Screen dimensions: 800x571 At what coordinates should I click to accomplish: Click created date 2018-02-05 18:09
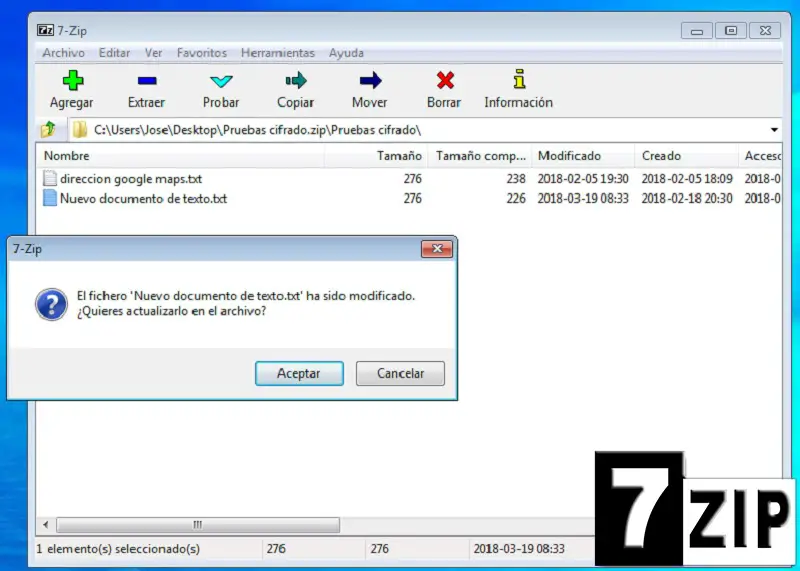[687, 179]
